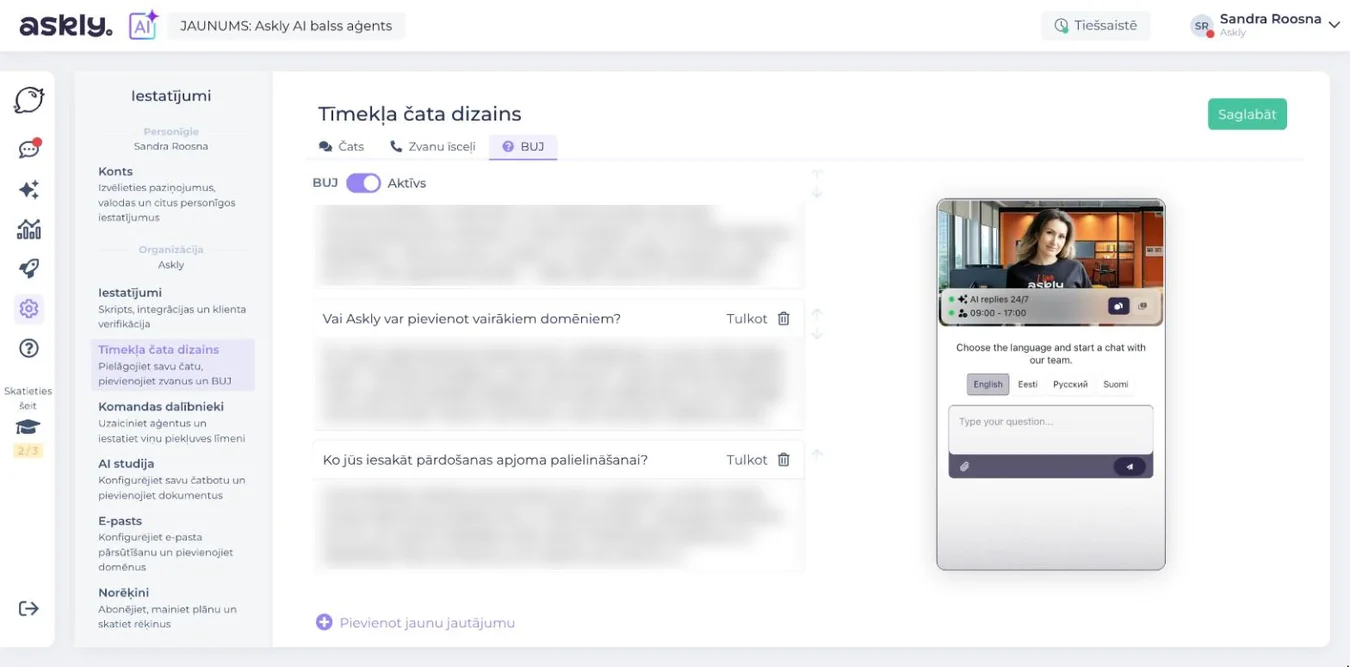
Task: Open the settings gear icon
Action: click(29, 309)
